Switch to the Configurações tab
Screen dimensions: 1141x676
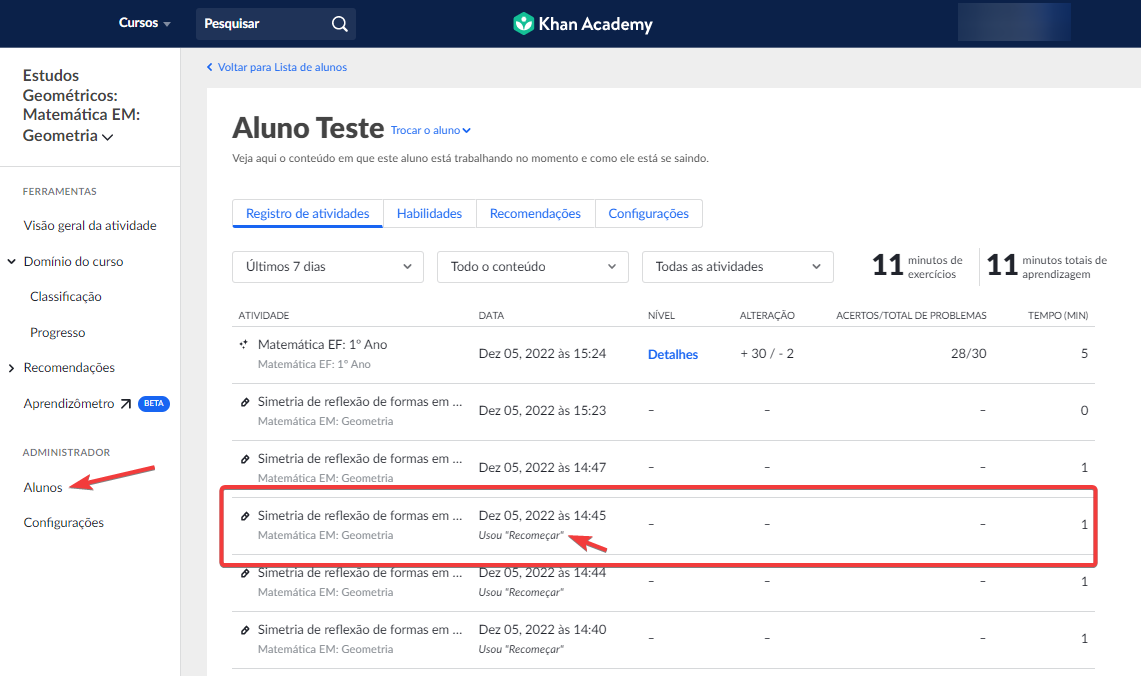pyautogui.click(x=648, y=214)
